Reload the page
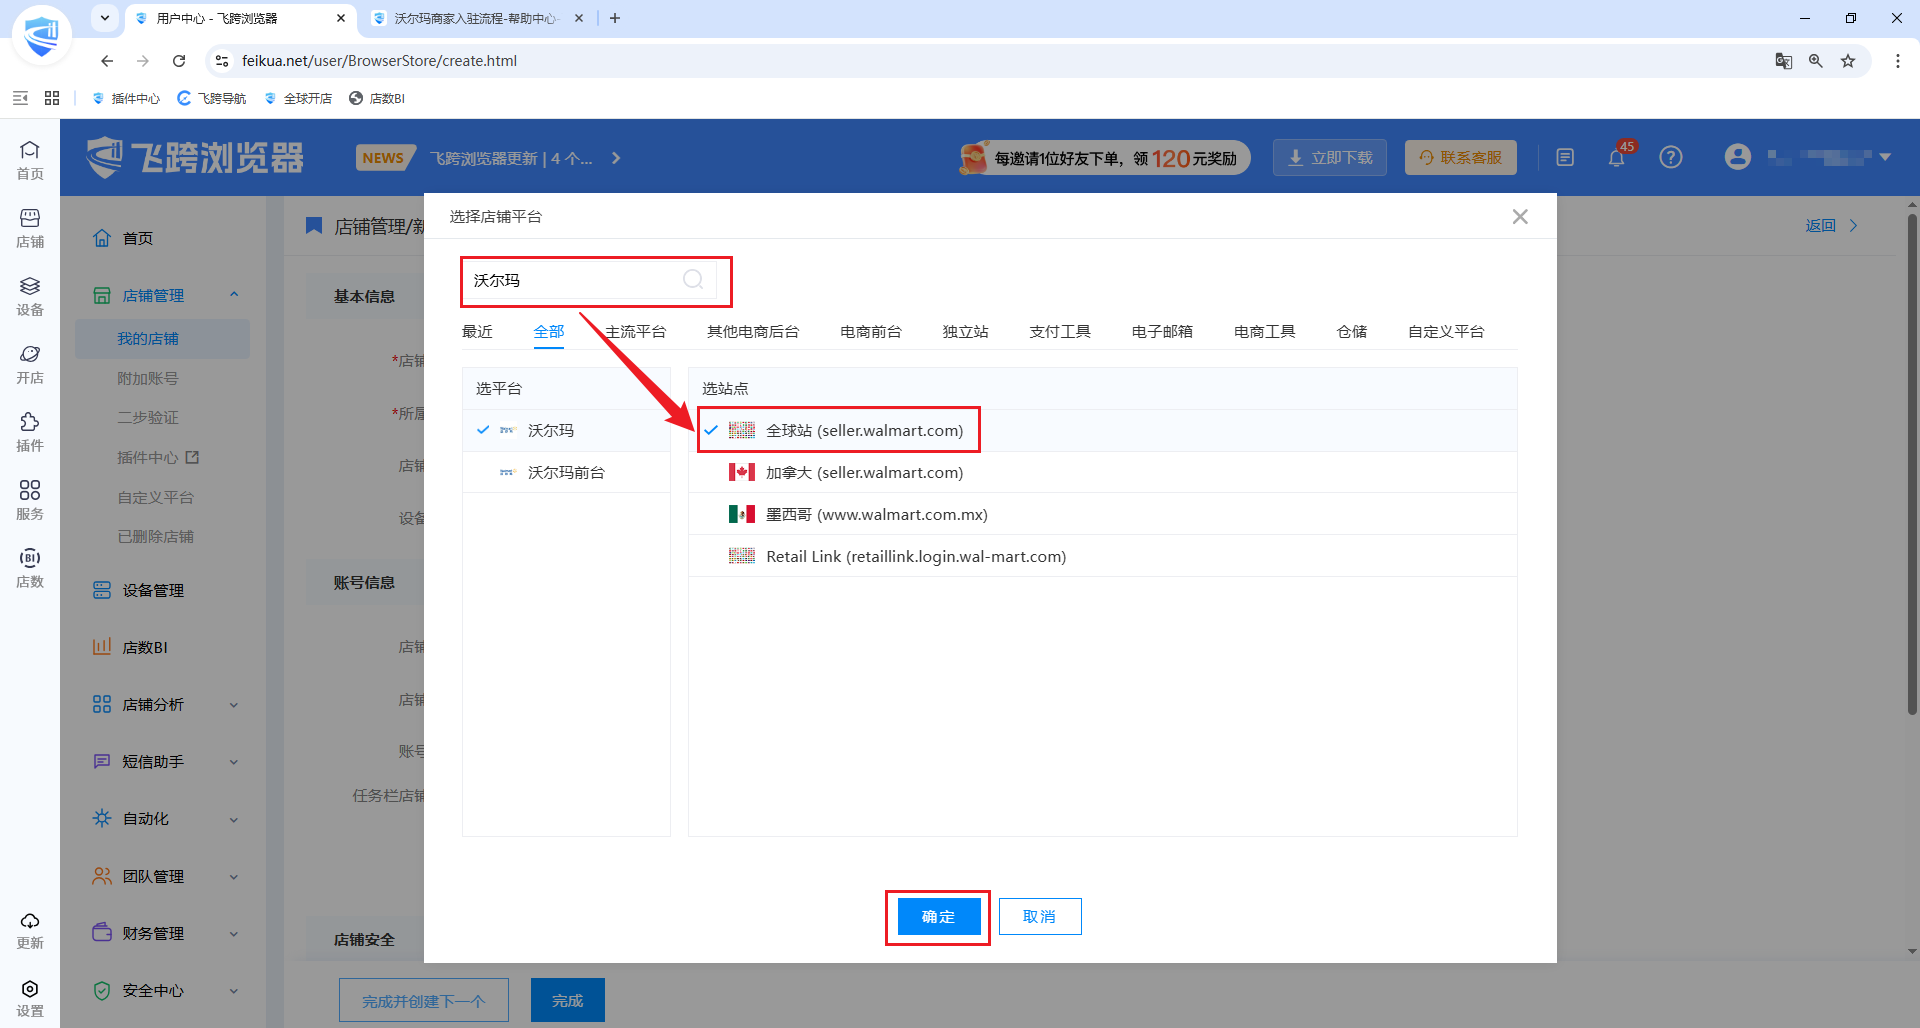This screenshot has height=1028, width=1920. click(179, 61)
